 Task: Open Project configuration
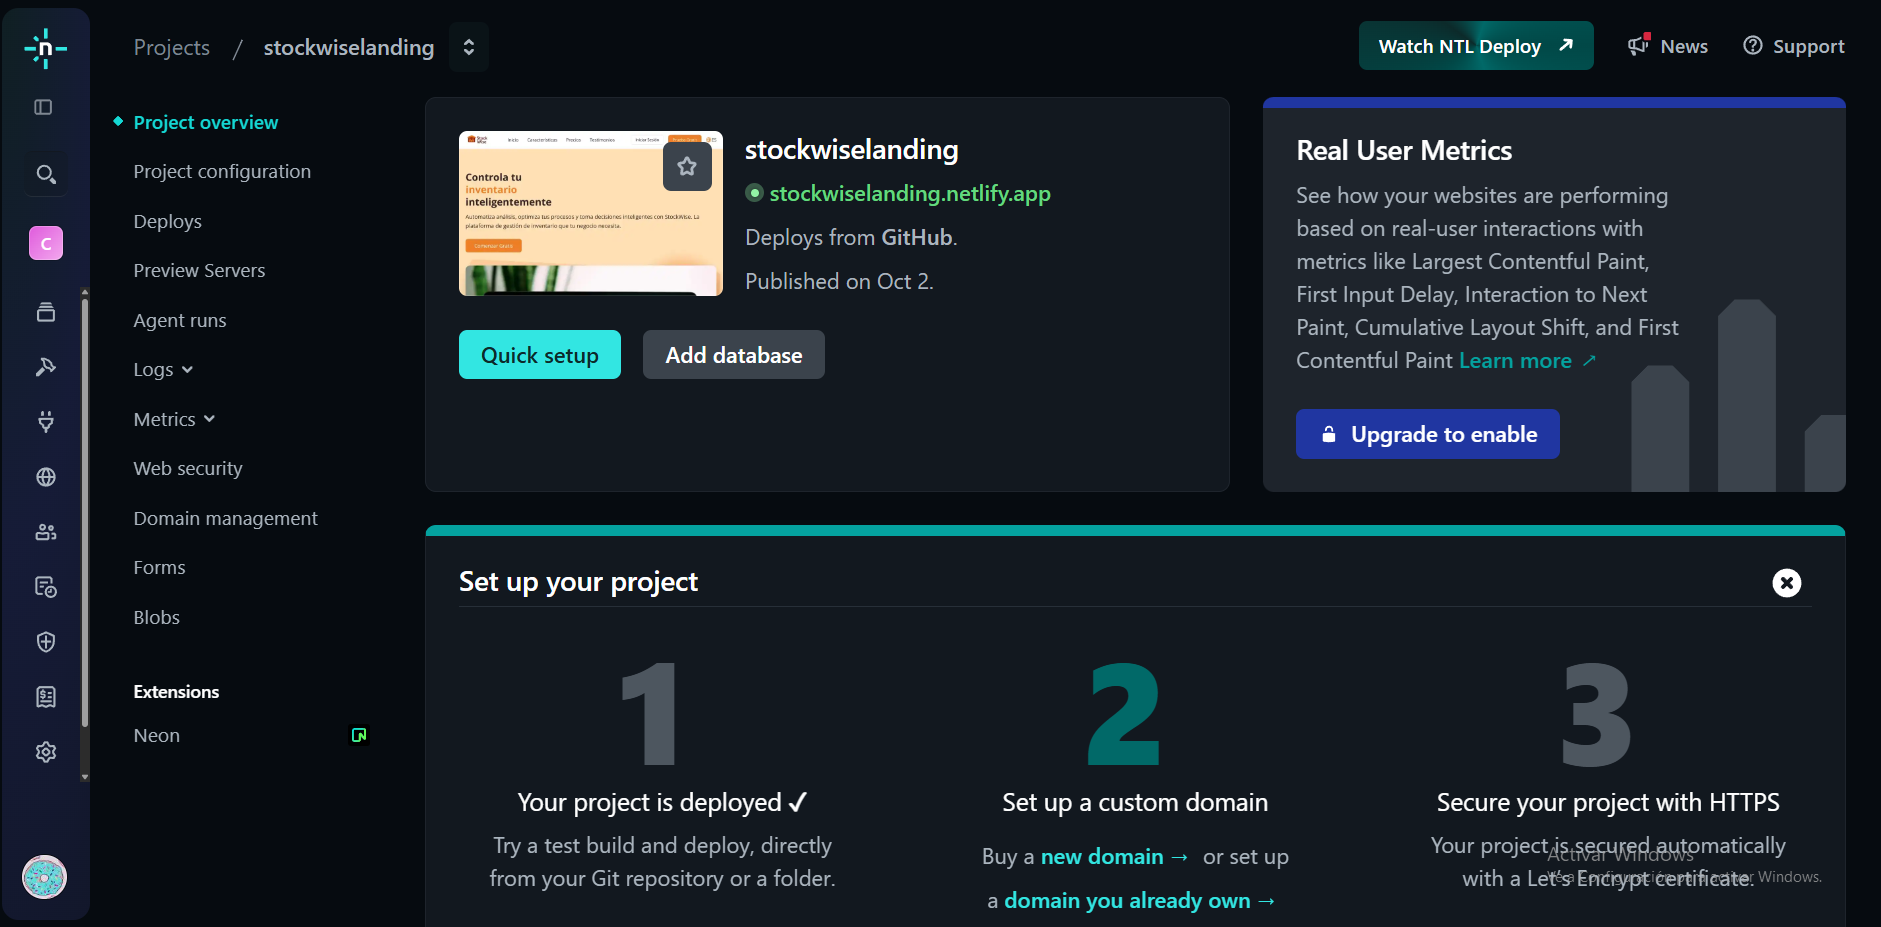tap(222, 172)
